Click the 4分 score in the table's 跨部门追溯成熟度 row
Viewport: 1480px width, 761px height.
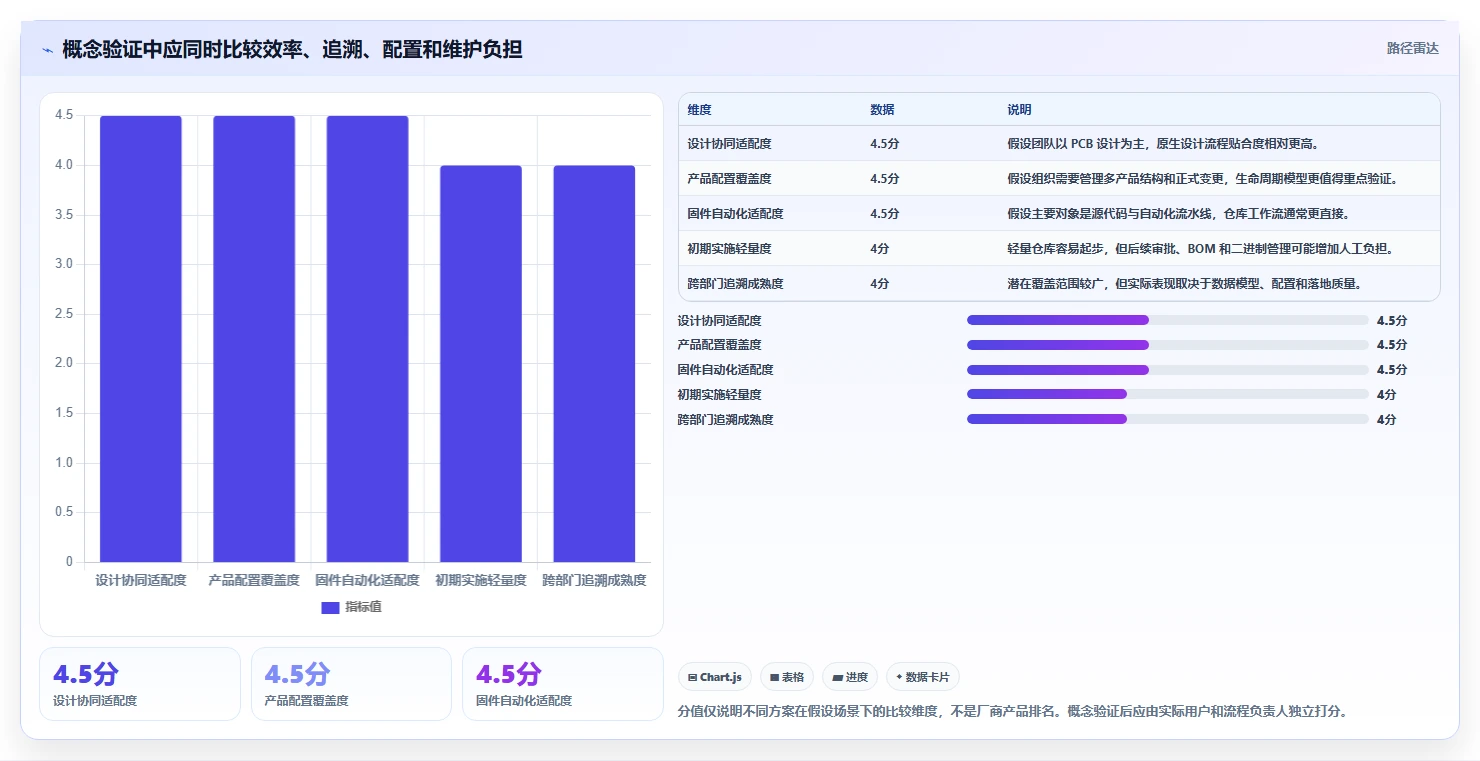point(880,284)
